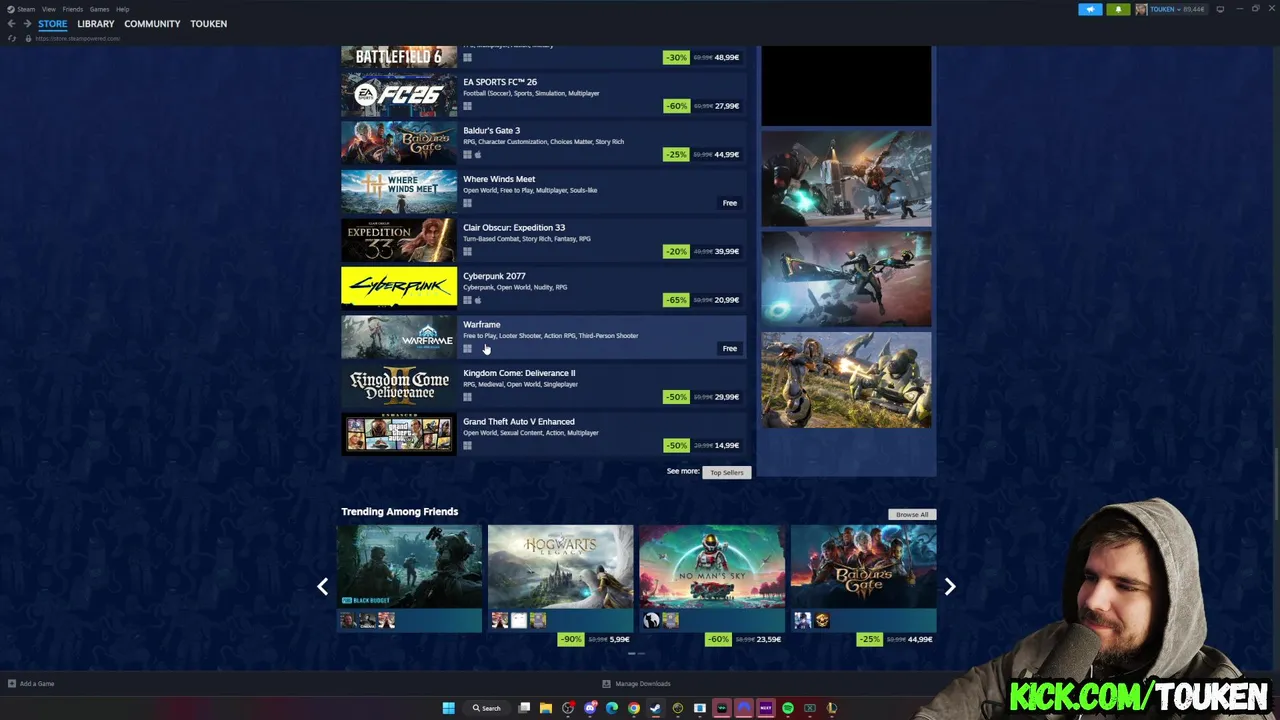Switch to the COMMUNITY tab
The image size is (1280, 720).
pos(152,24)
